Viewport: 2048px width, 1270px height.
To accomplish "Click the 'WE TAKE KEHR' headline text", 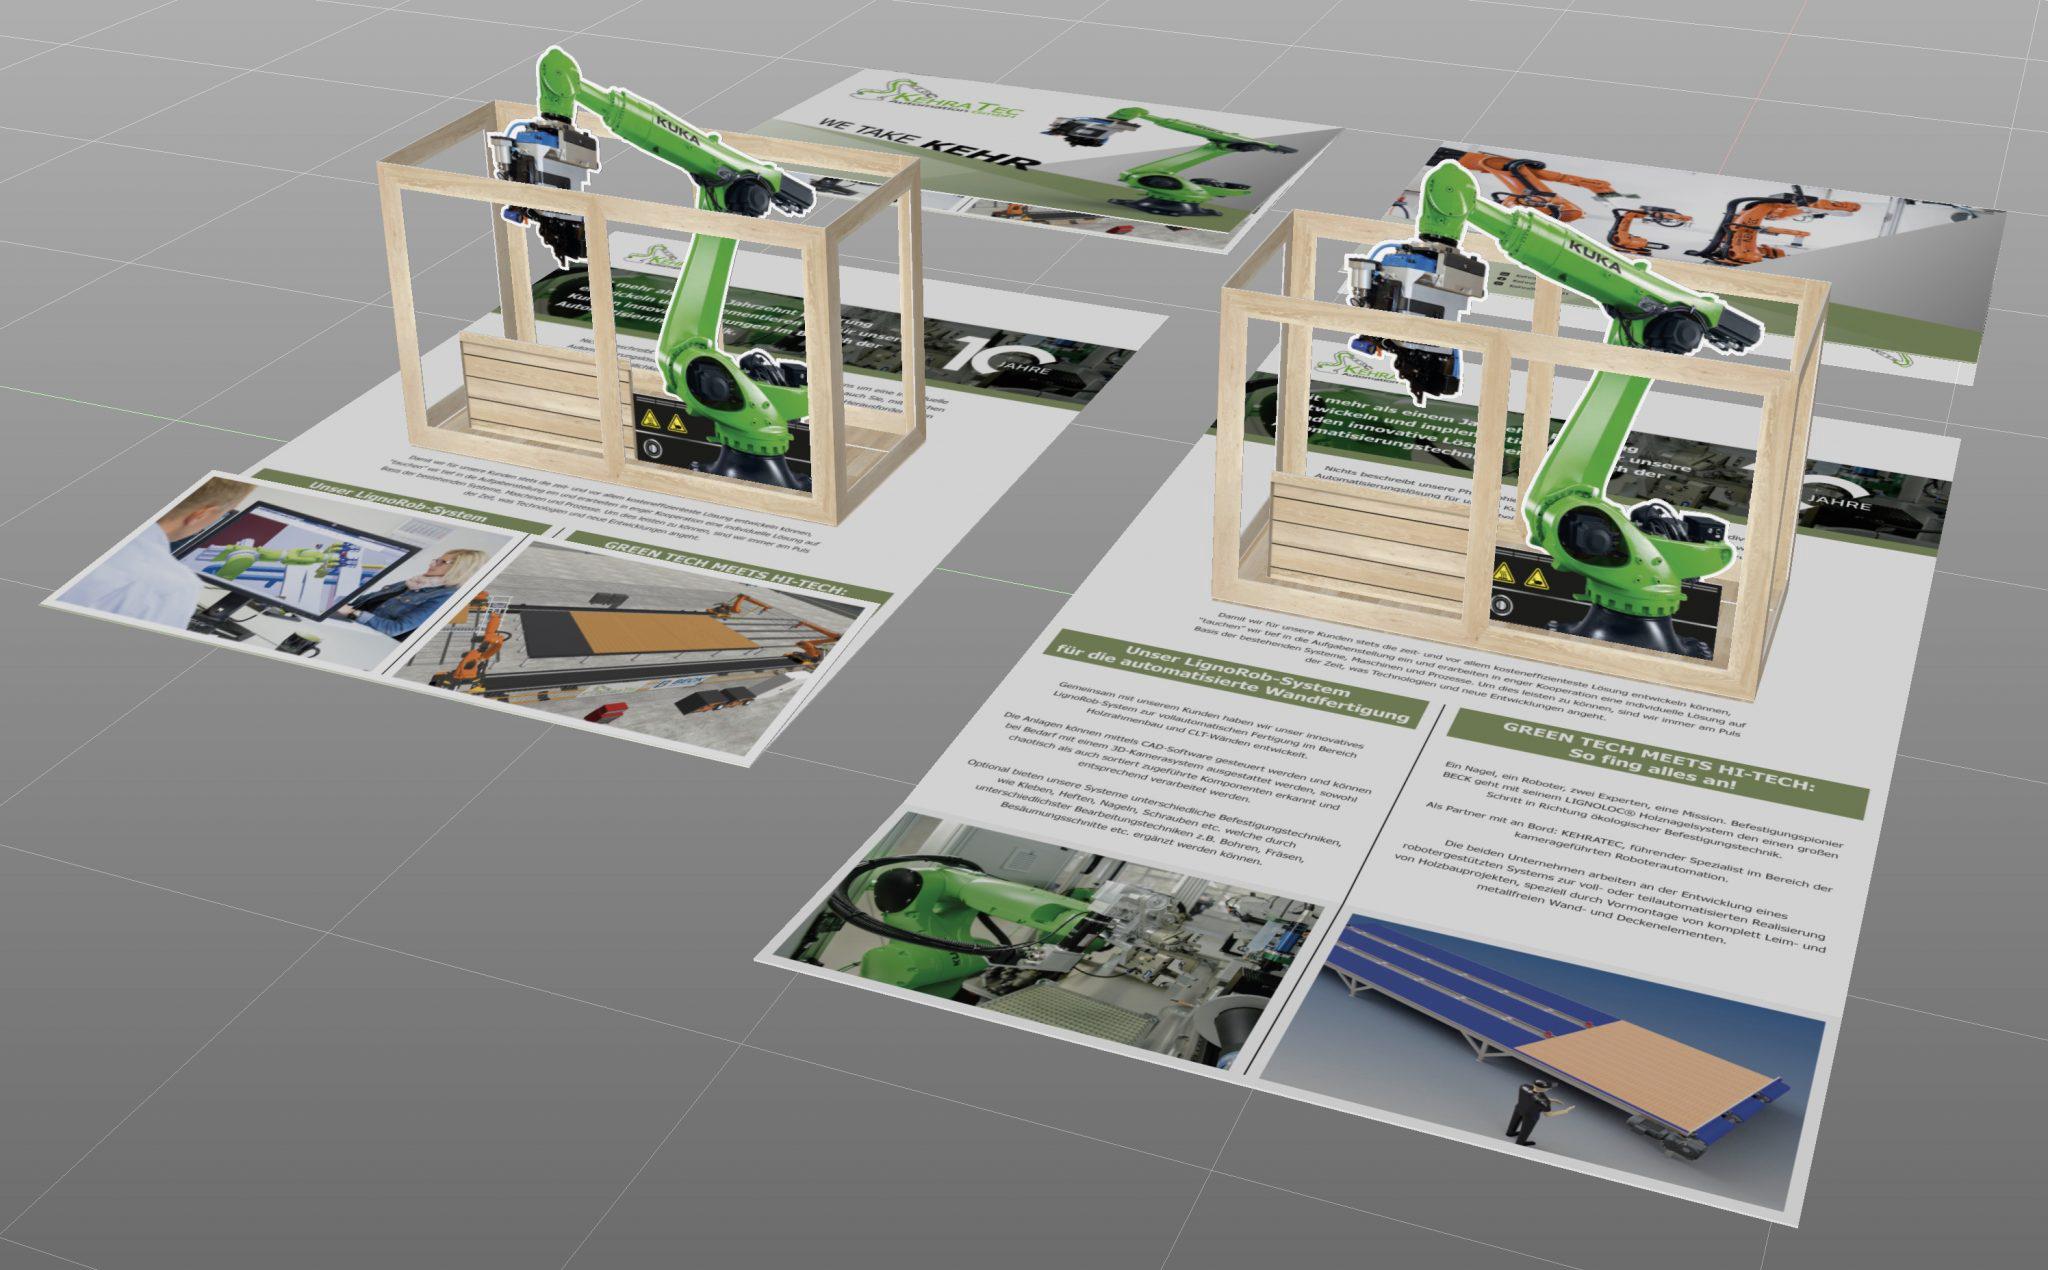I will click(925, 147).
